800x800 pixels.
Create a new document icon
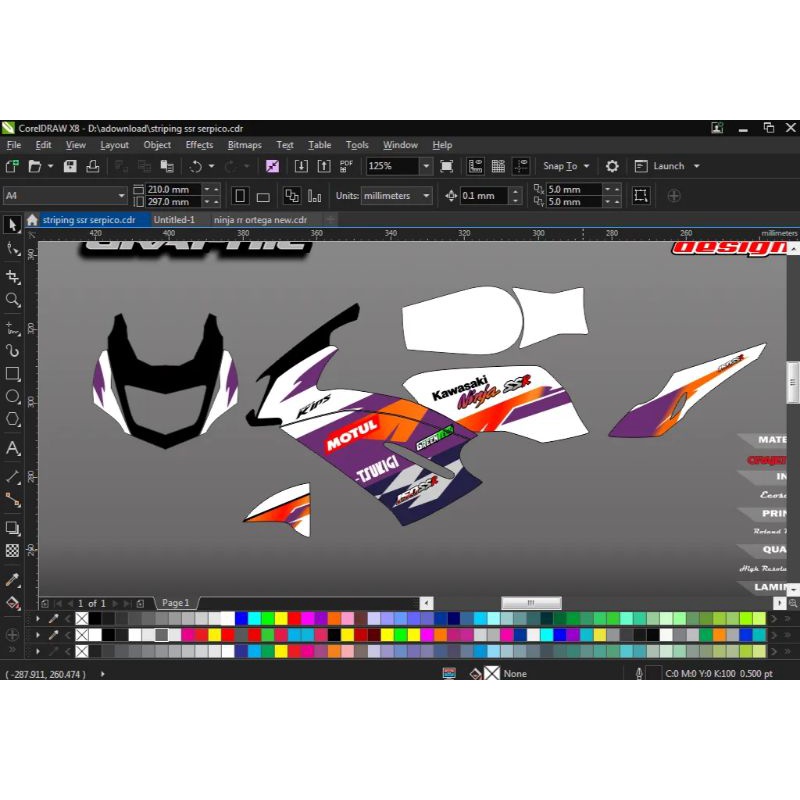click(x=12, y=166)
